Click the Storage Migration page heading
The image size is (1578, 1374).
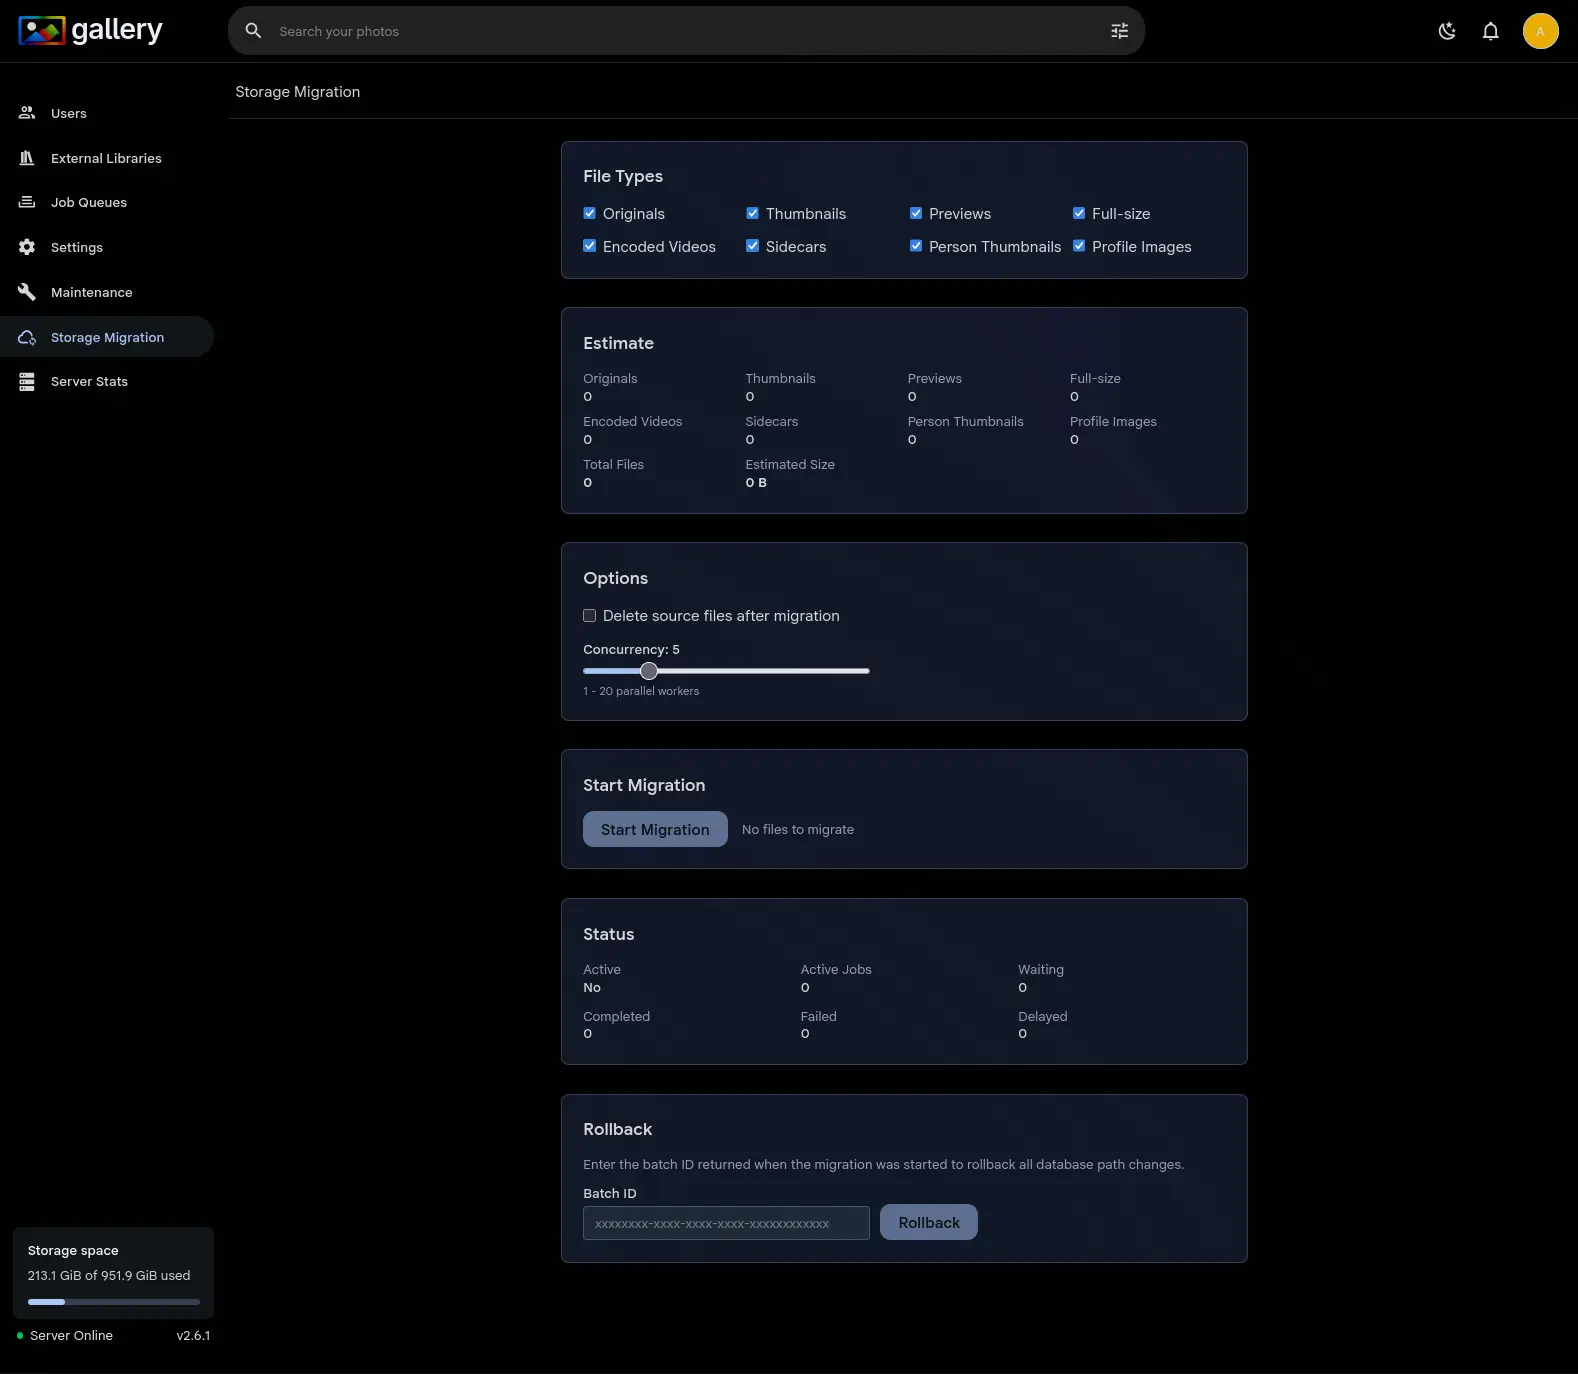[x=298, y=91]
